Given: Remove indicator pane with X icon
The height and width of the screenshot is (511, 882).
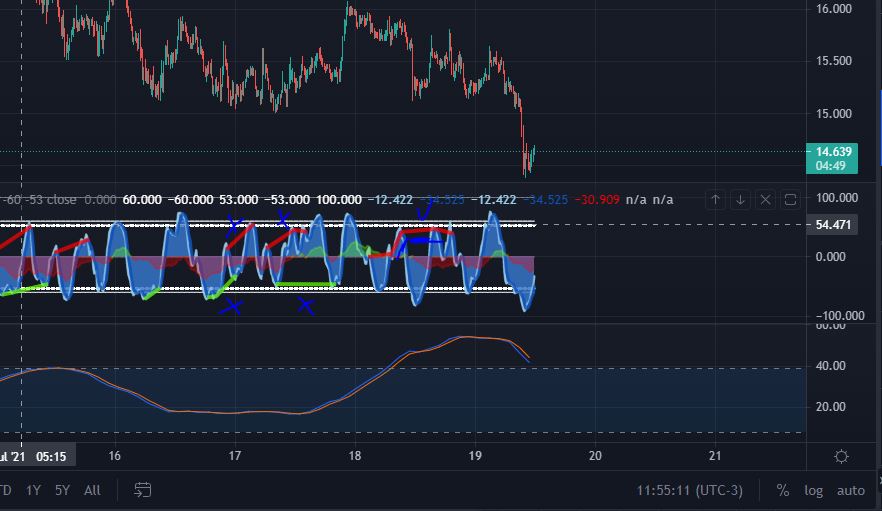Looking at the screenshot, I should tap(765, 200).
